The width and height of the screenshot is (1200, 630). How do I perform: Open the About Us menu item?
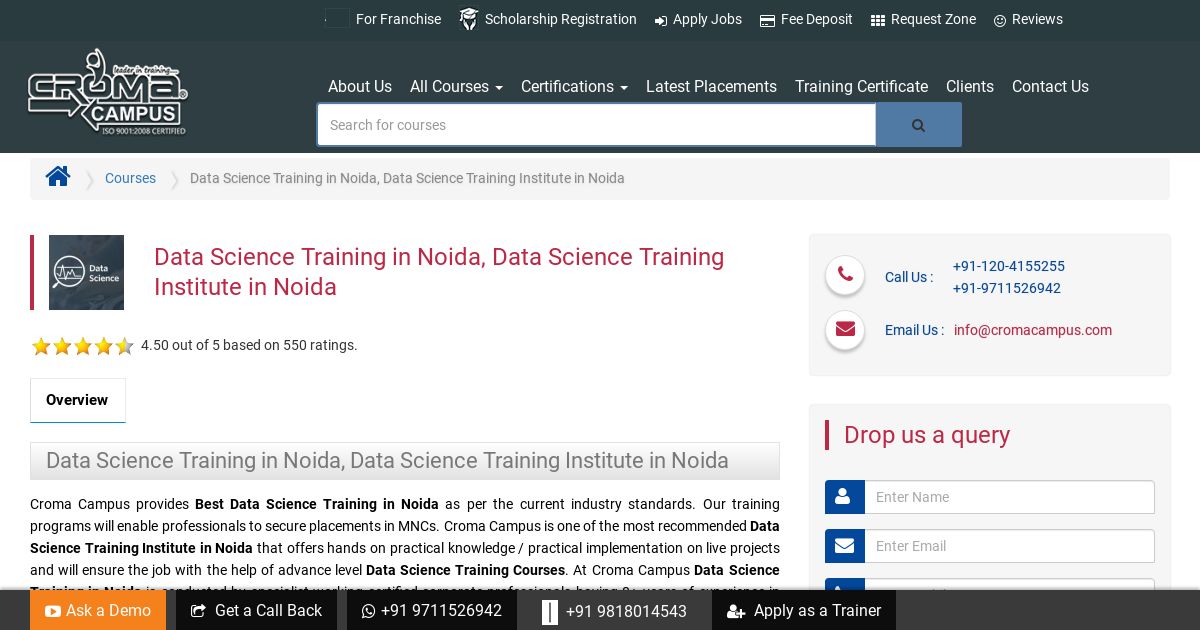[x=360, y=86]
